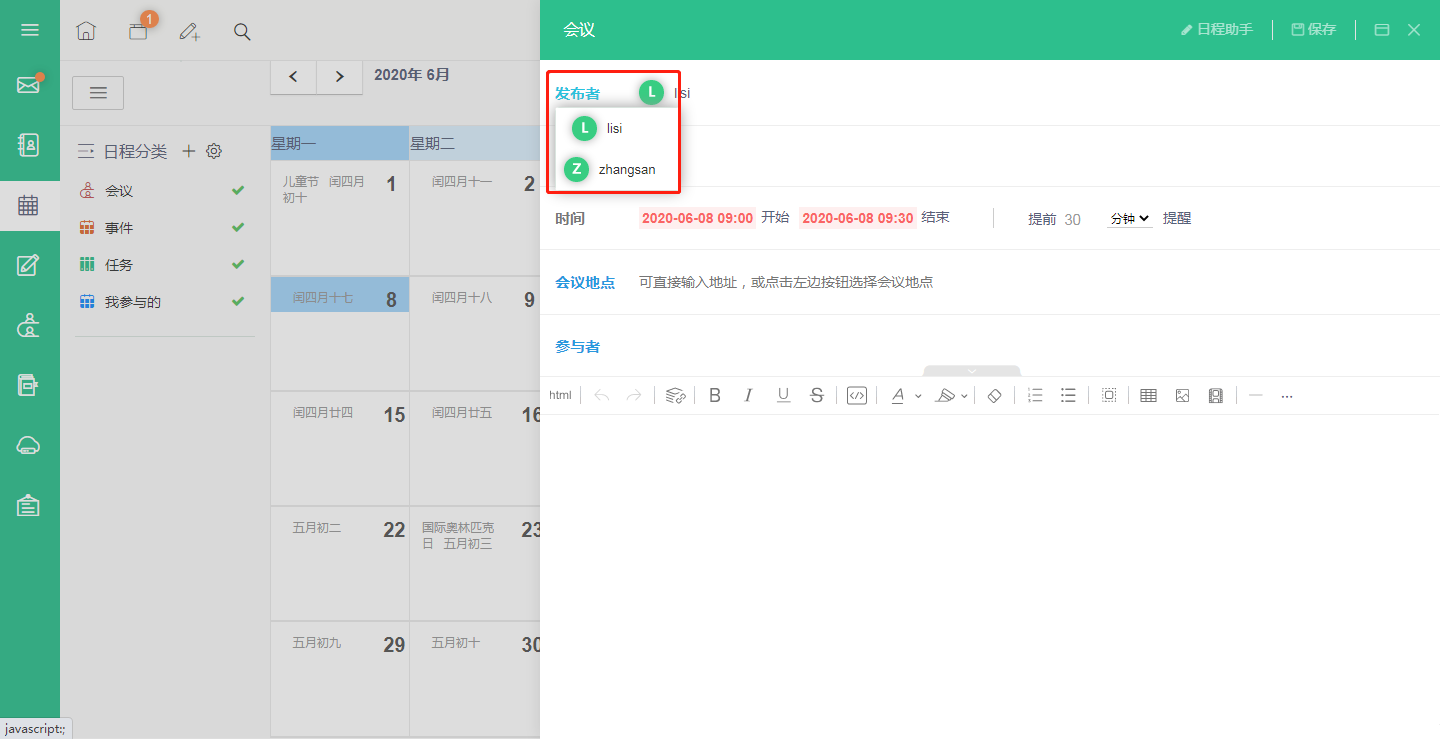Toggle the 我参与的 category checkmark
The width and height of the screenshot is (1440, 739).
[x=238, y=301]
